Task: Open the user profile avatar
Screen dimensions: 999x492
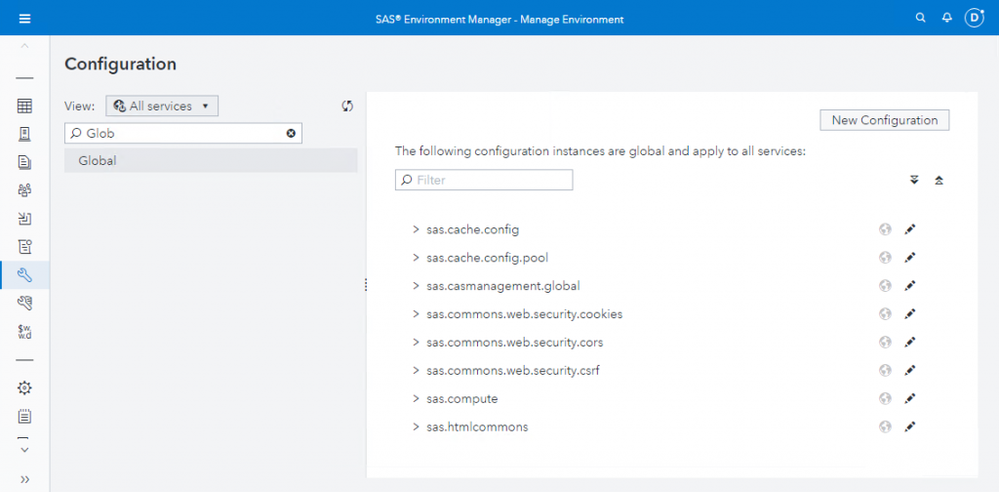Action: (x=974, y=18)
